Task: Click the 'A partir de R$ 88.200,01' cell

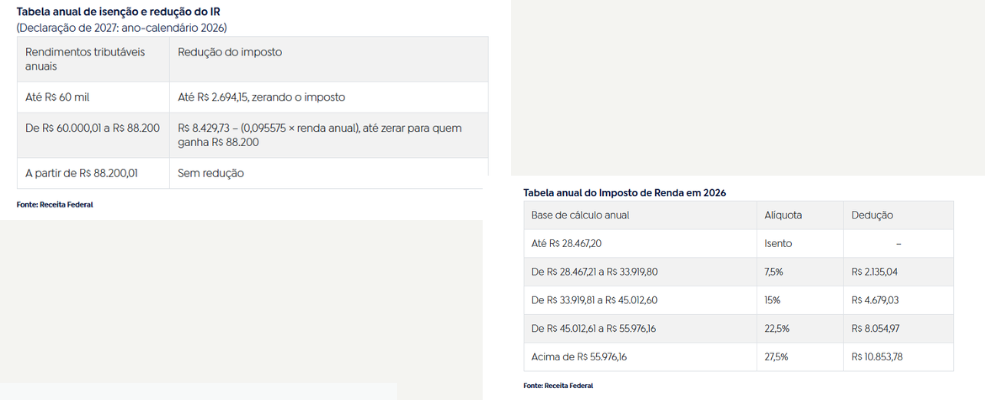Action: [x=81, y=173]
